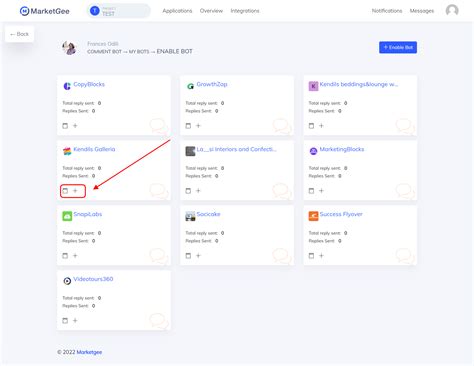Open the calendar icon on GrowthZap card
474x366 pixels.
(x=188, y=126)
